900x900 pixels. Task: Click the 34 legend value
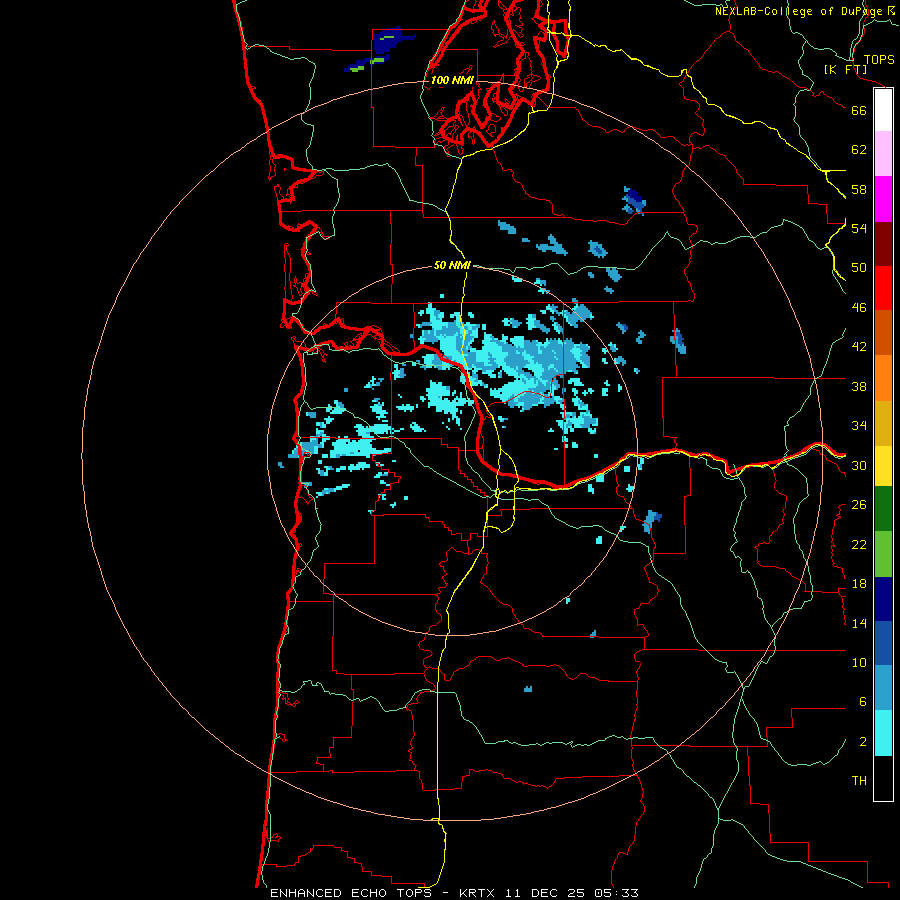click(859, 426)
